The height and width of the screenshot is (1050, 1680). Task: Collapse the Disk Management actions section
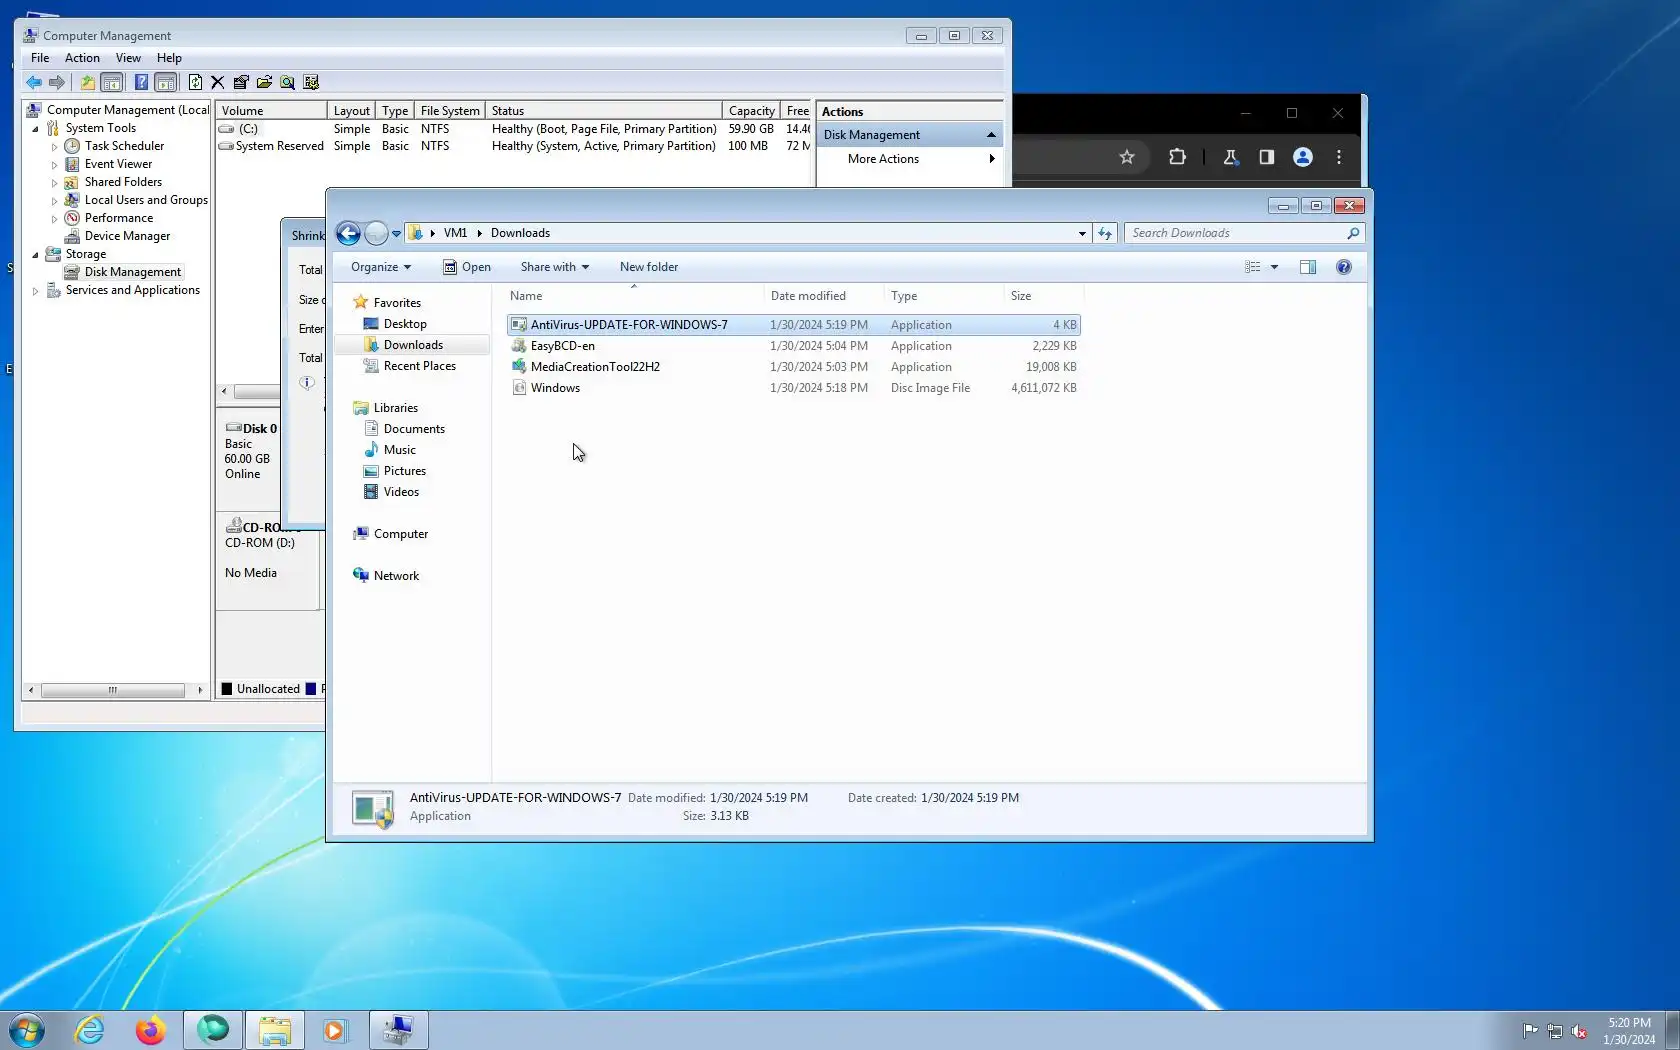[991, 135]
